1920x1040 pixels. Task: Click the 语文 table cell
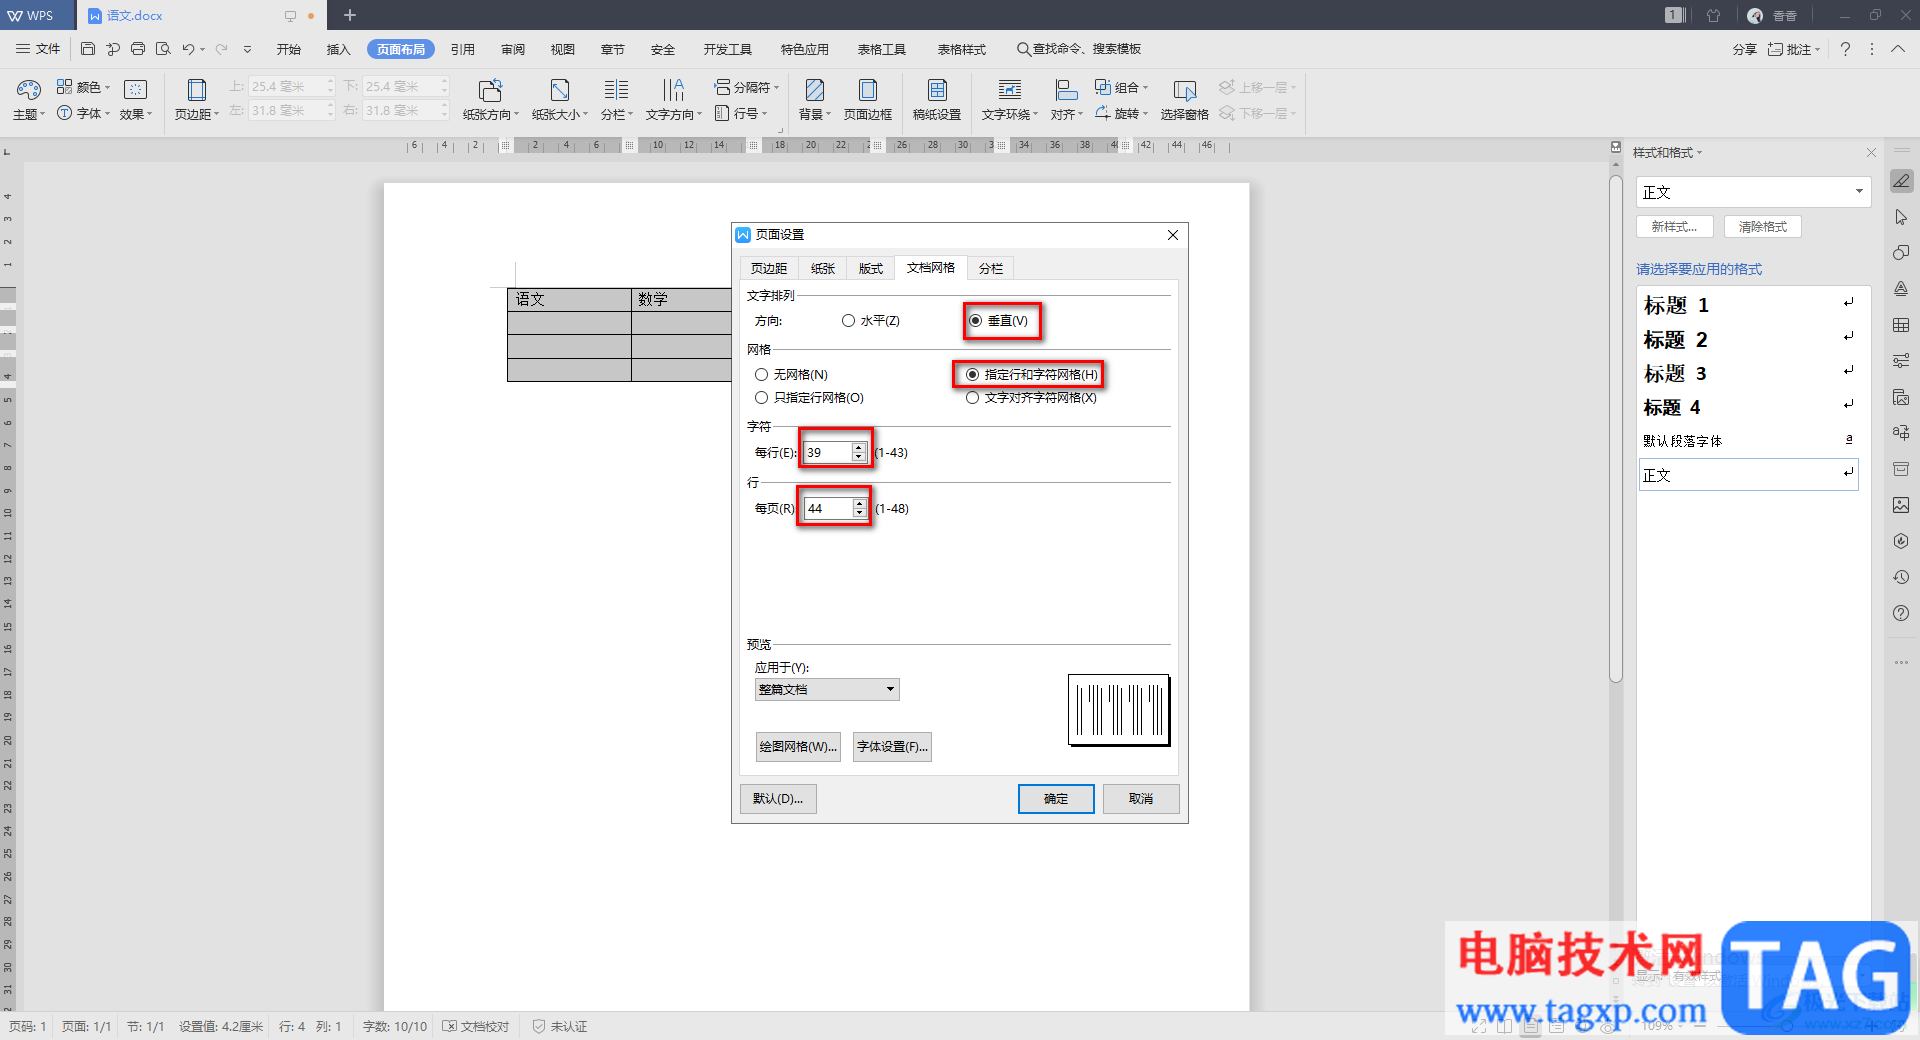tap(569, 299)
